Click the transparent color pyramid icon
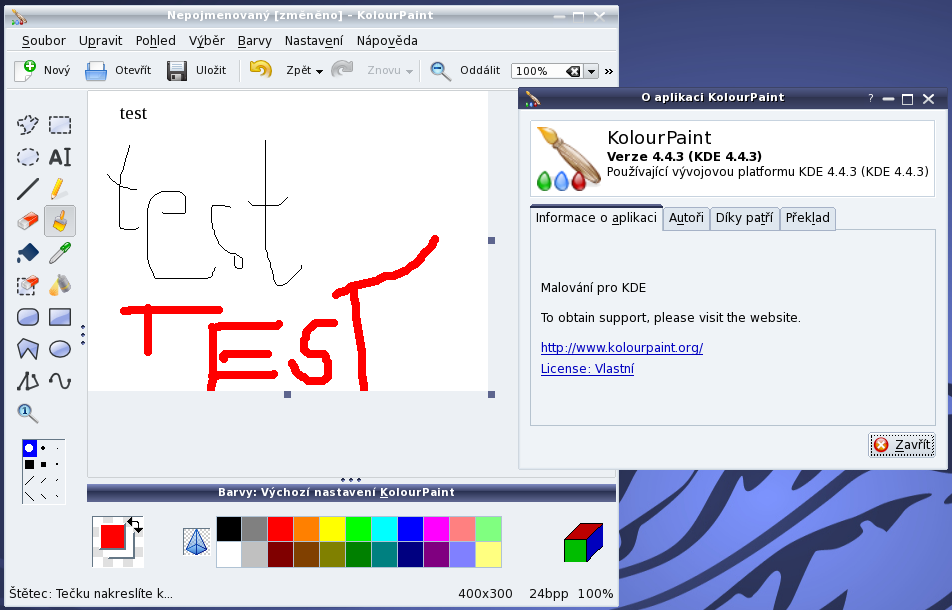 pos(196,541)
